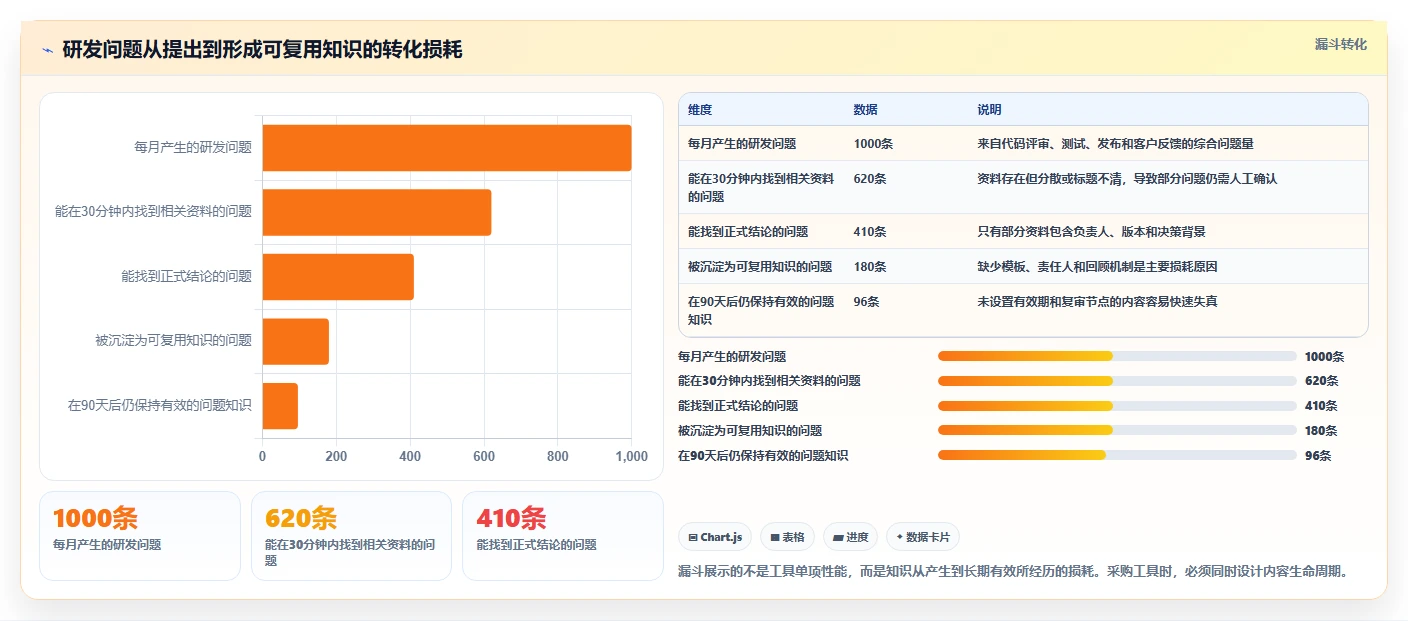Screen dimensions: 1408x621
Task: Click progress label 被沉淀为可复用知识的问题
Action: 750,430
